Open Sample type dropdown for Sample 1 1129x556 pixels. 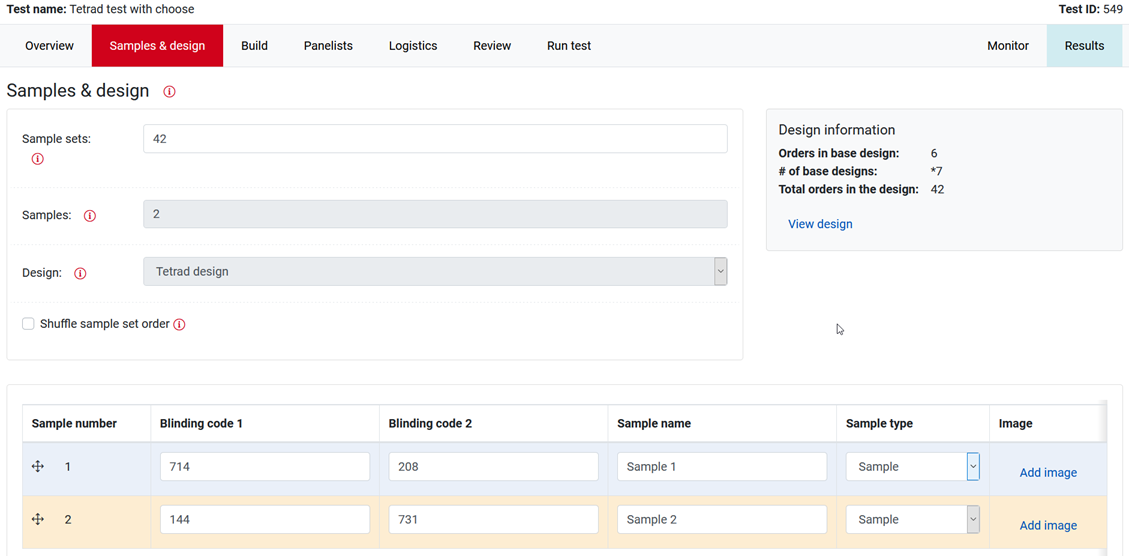972,467
